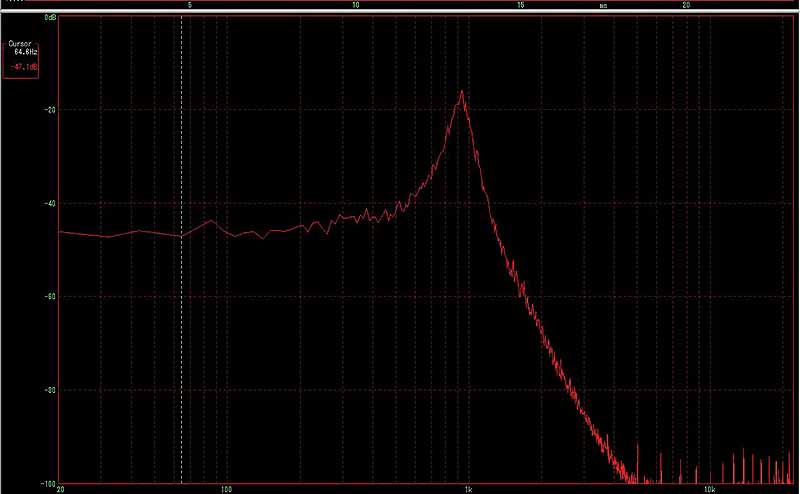The image size is (800, 494).
Task: Click the 20 mark on top time ruler
Action: pos(685,5)
